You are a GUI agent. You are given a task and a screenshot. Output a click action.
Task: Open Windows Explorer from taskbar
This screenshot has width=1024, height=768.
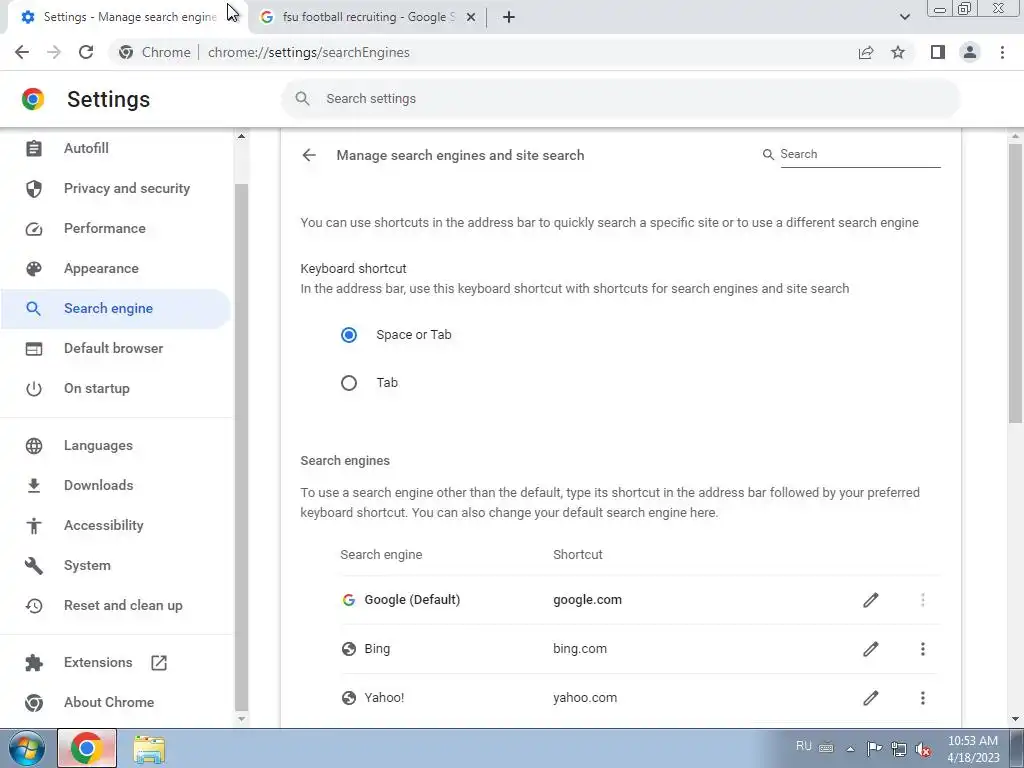149,749
